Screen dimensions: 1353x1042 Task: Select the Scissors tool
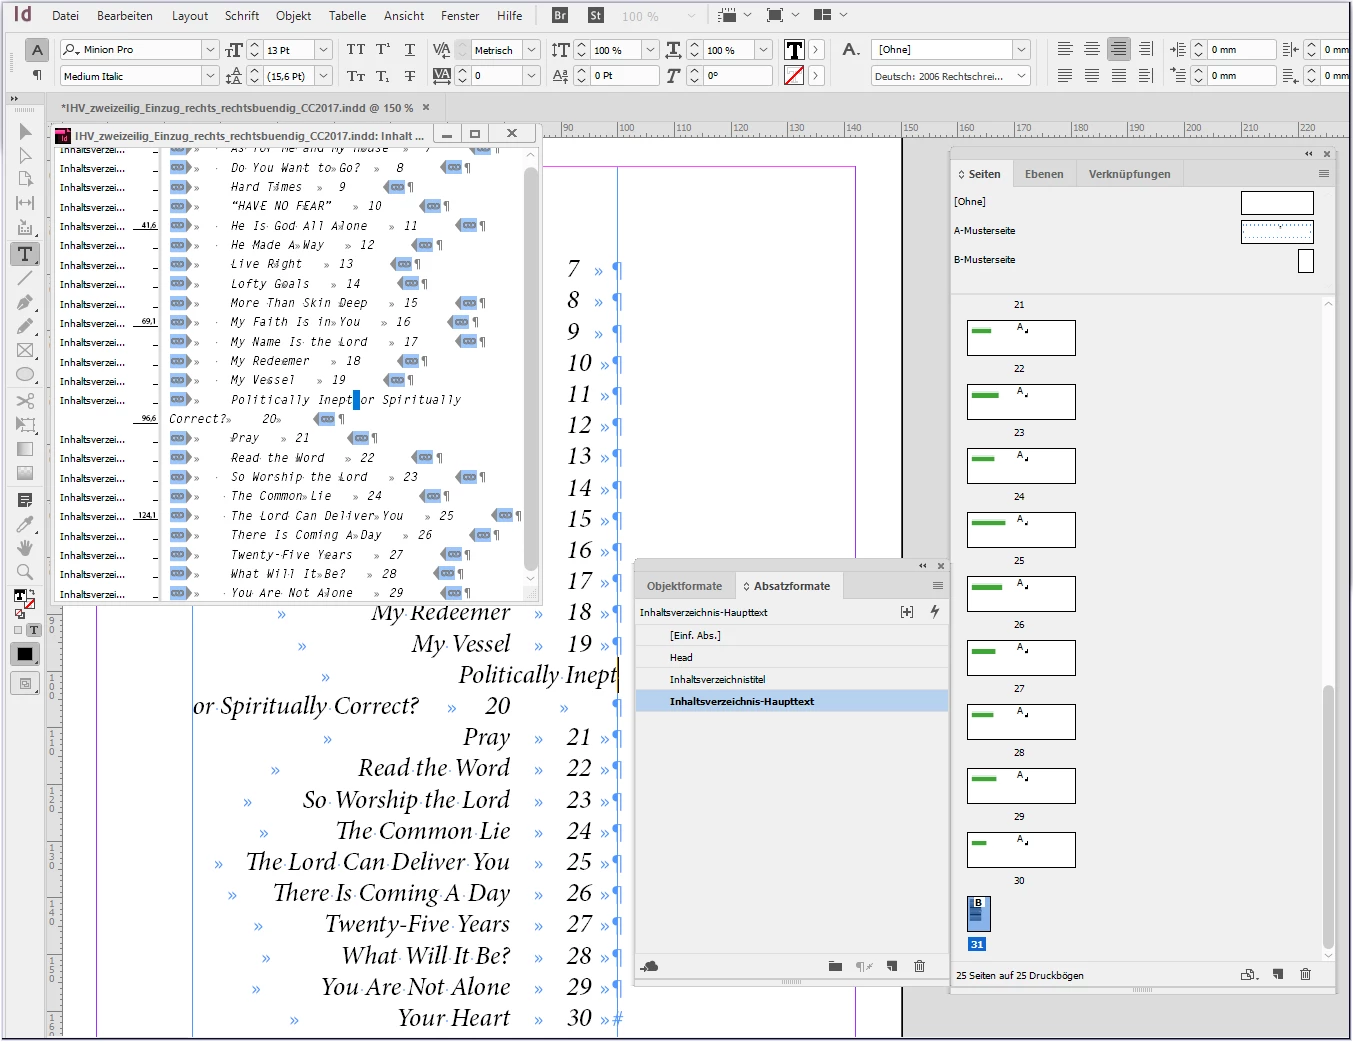(25, 401)
